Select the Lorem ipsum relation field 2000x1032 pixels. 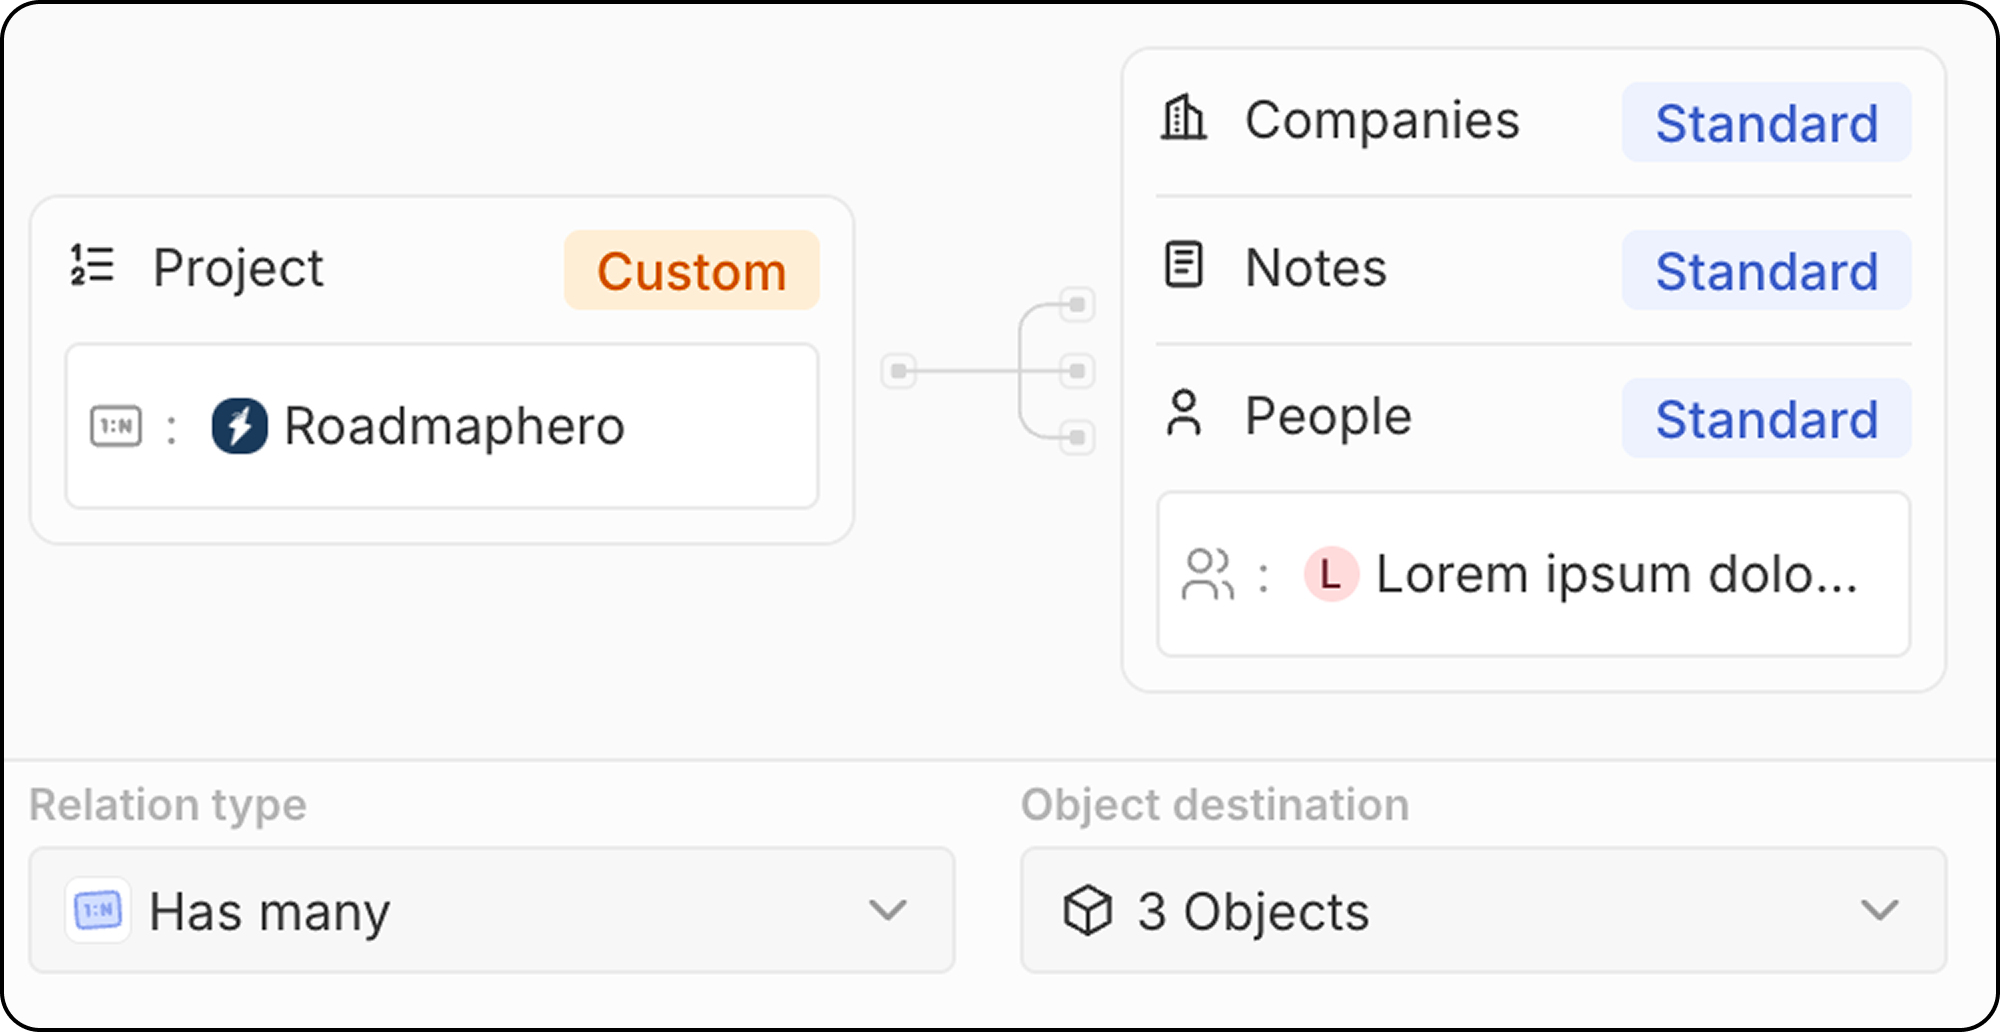(1533, 574)
